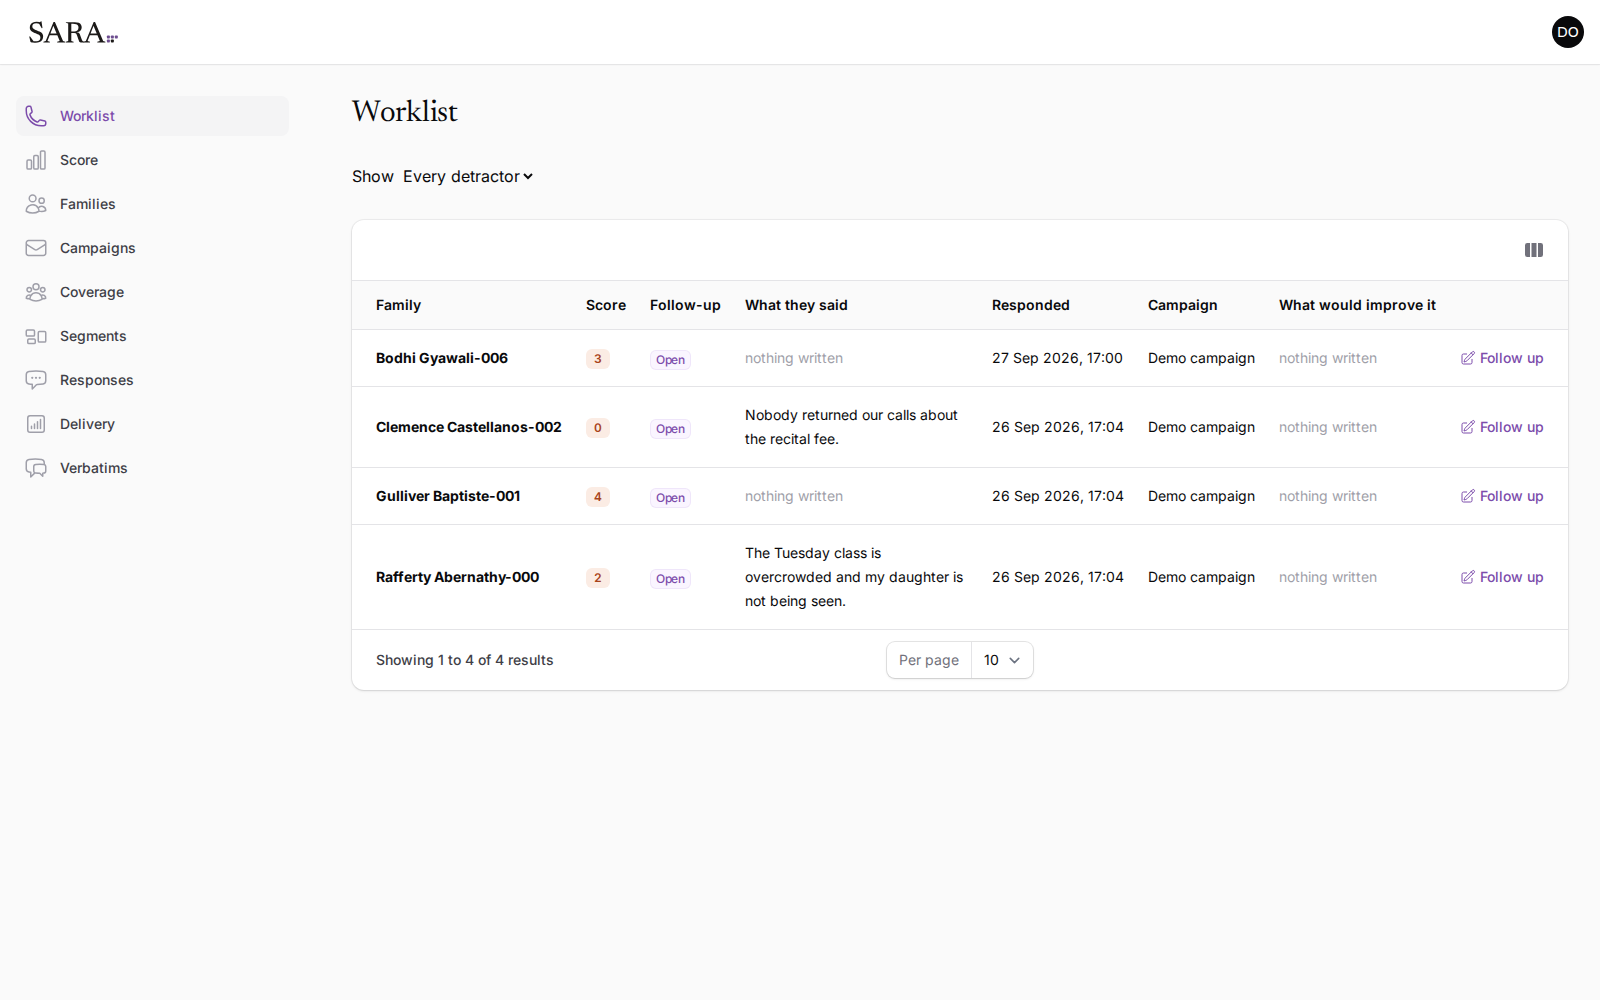Follow up with Clemence Castellanos-002
The image size is (1600, 1000).
[x=1502, y=427]
